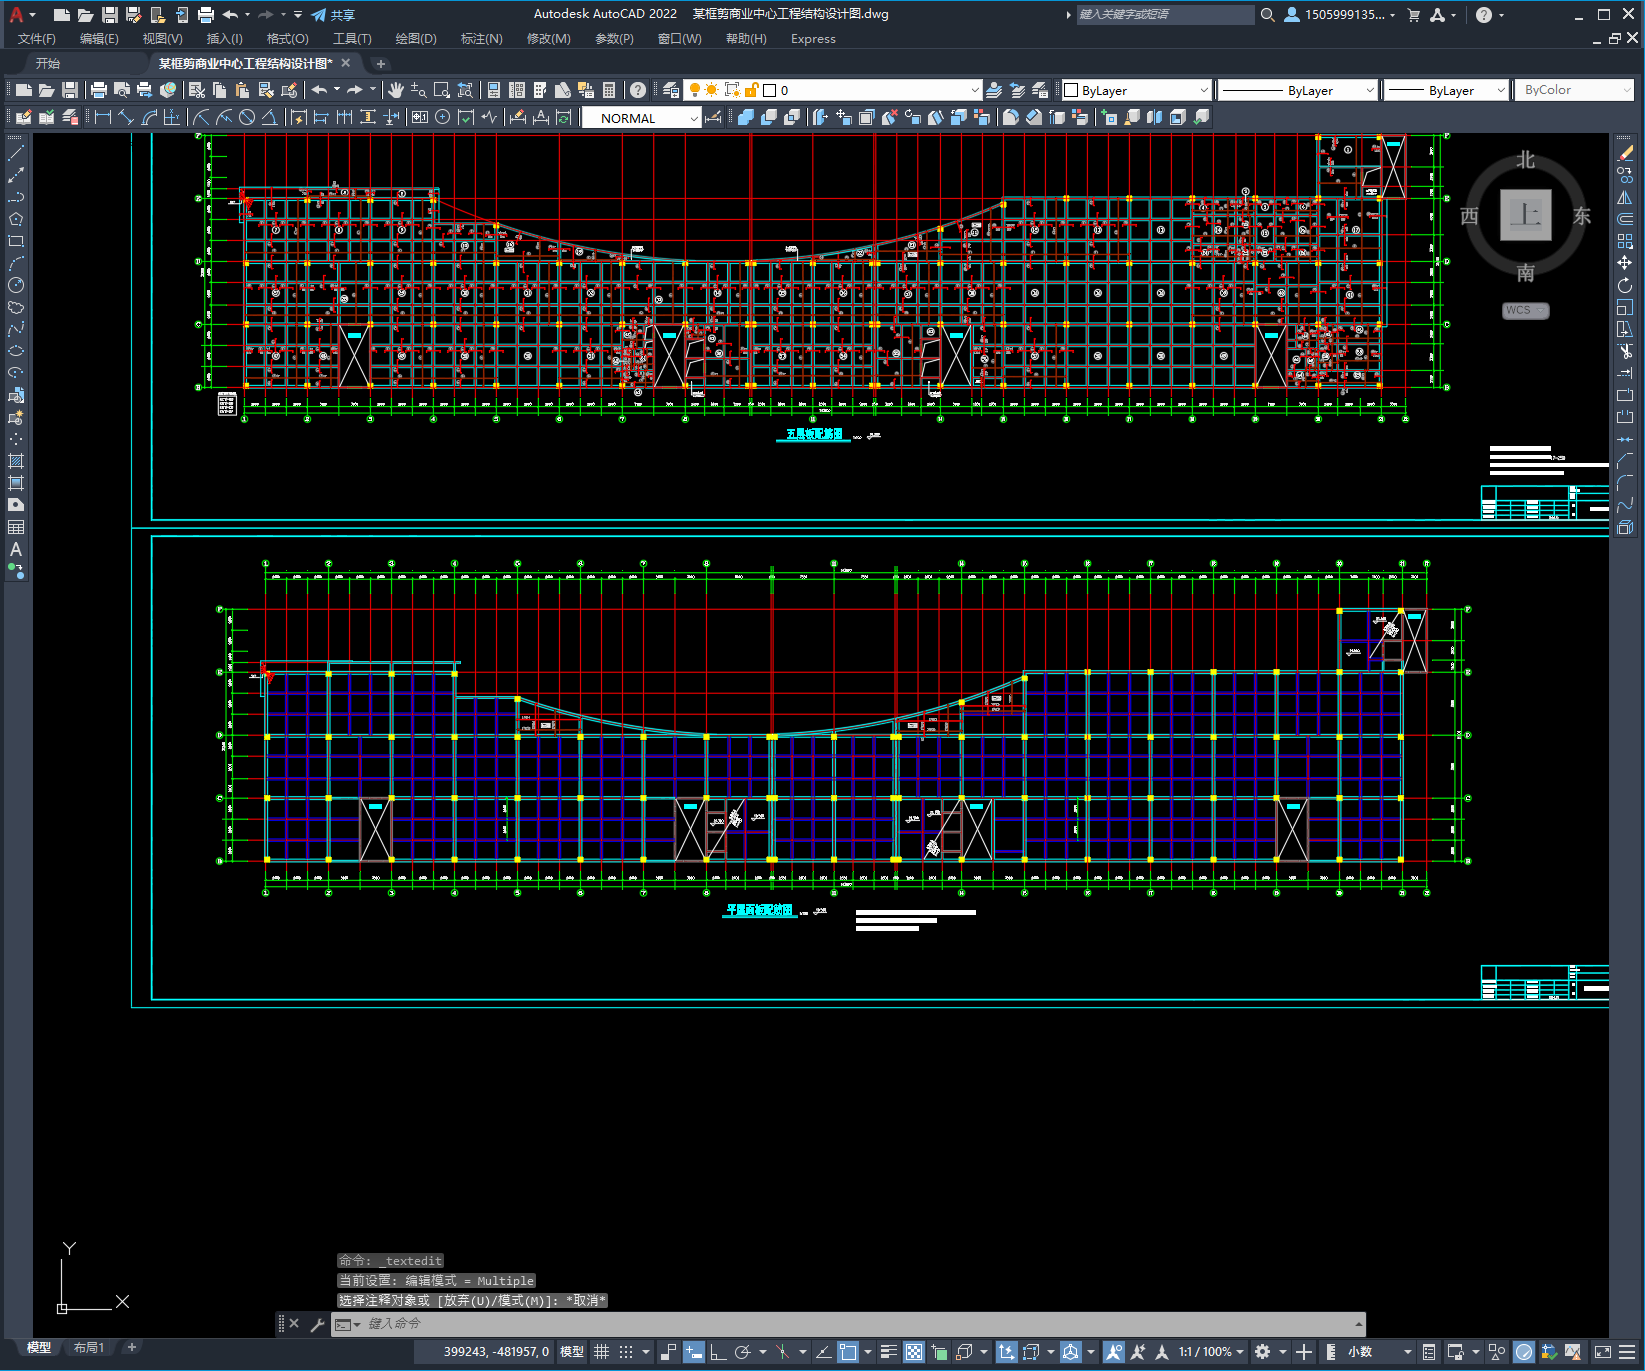Choose the Hatch tool in left toolbar
The width and height of the screenshot is (1645, 1371).
pos(16,461)
